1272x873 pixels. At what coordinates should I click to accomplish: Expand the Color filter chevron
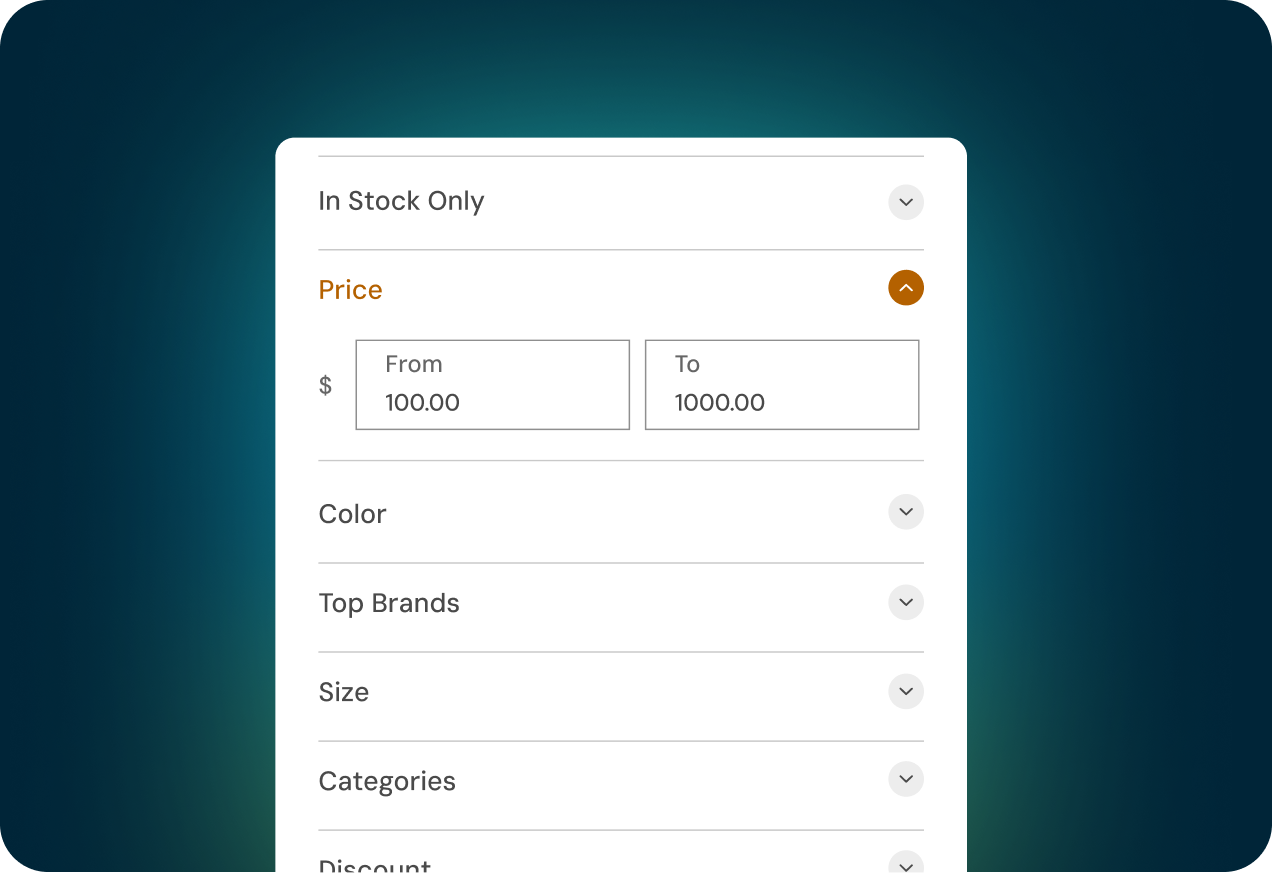tap(905, 512)
